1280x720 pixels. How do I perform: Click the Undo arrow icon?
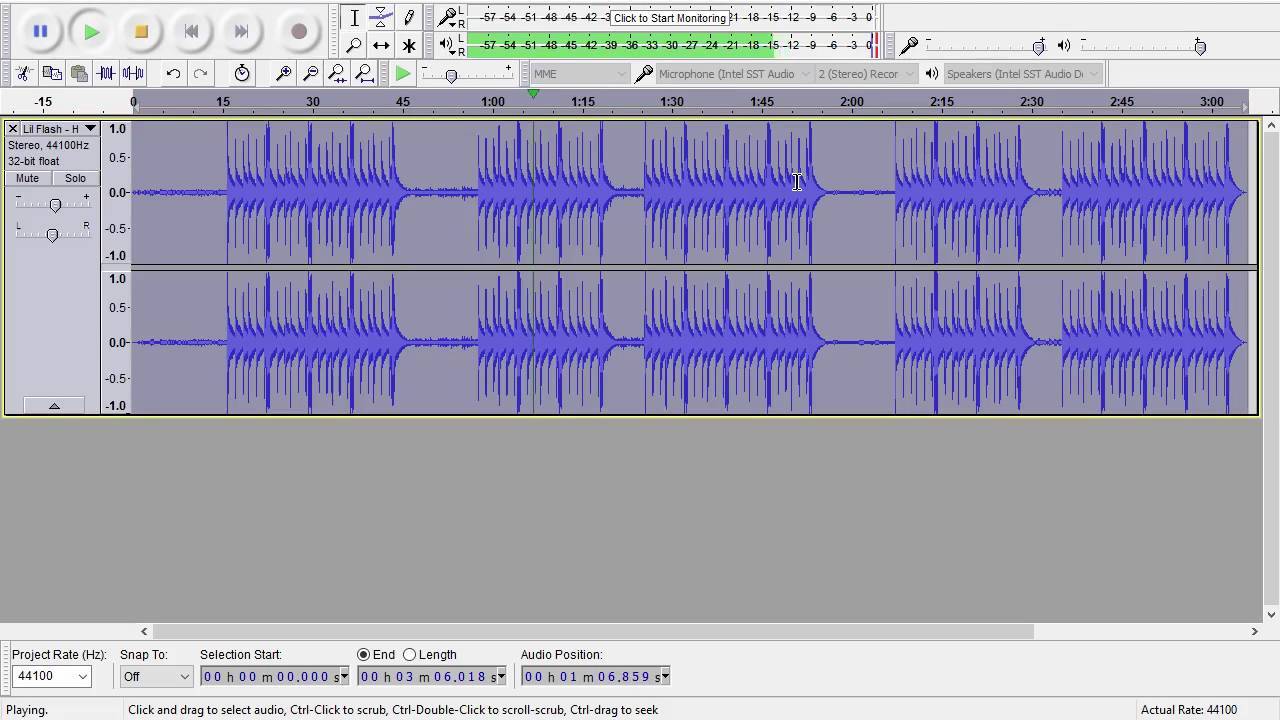tap(173, 73)
